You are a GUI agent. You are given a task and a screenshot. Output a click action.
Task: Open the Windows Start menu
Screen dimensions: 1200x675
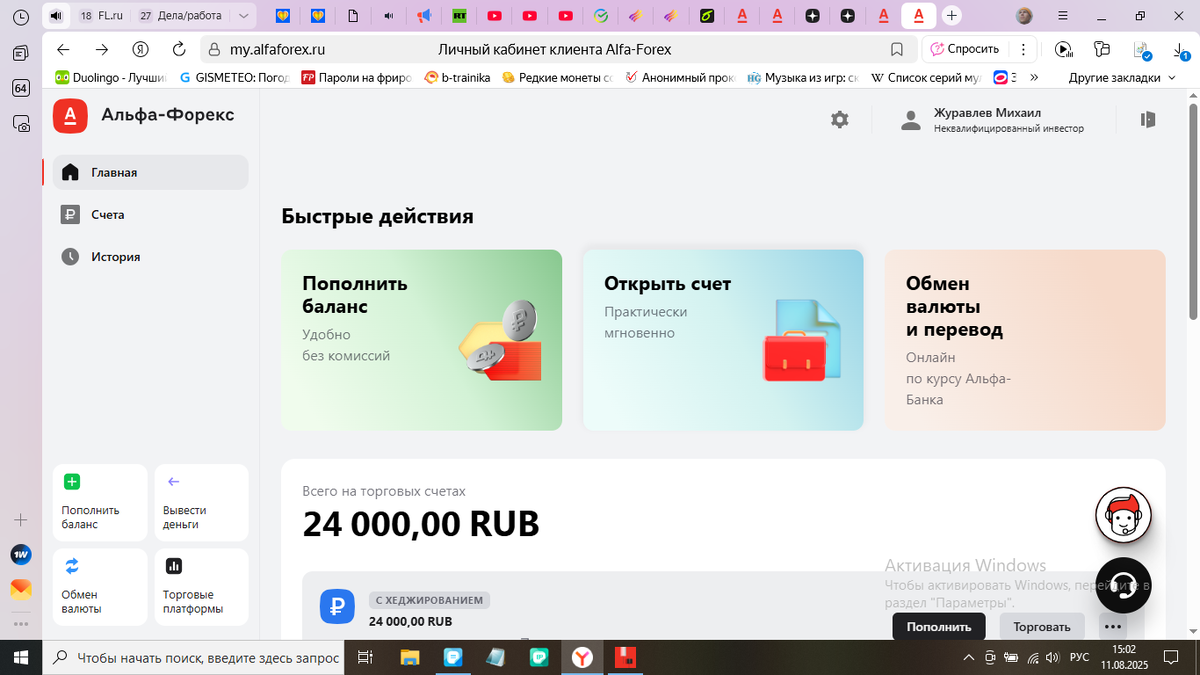(x=20, y=657)
